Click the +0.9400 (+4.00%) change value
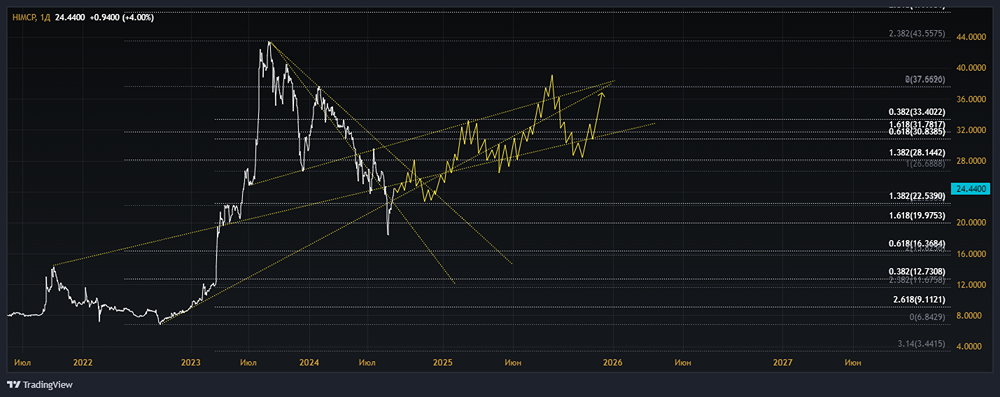The height and width of the screenshot is (397, 1000). 123,17
